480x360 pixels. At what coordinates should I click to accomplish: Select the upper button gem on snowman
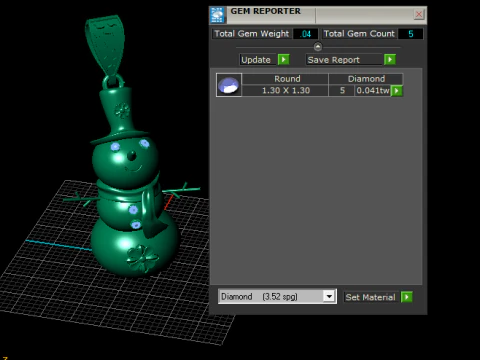(x=133, y=210)
